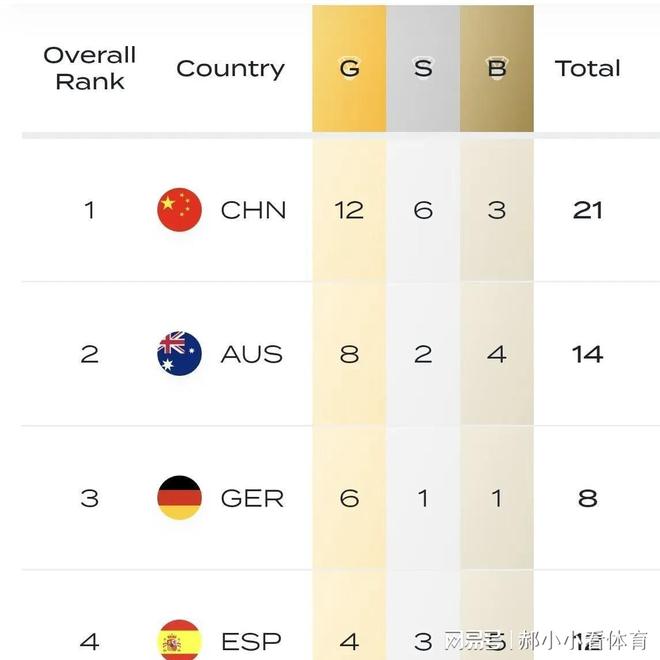Click the Total column header
Viewport: 660px width, 660px height.
tap(588, 69)
